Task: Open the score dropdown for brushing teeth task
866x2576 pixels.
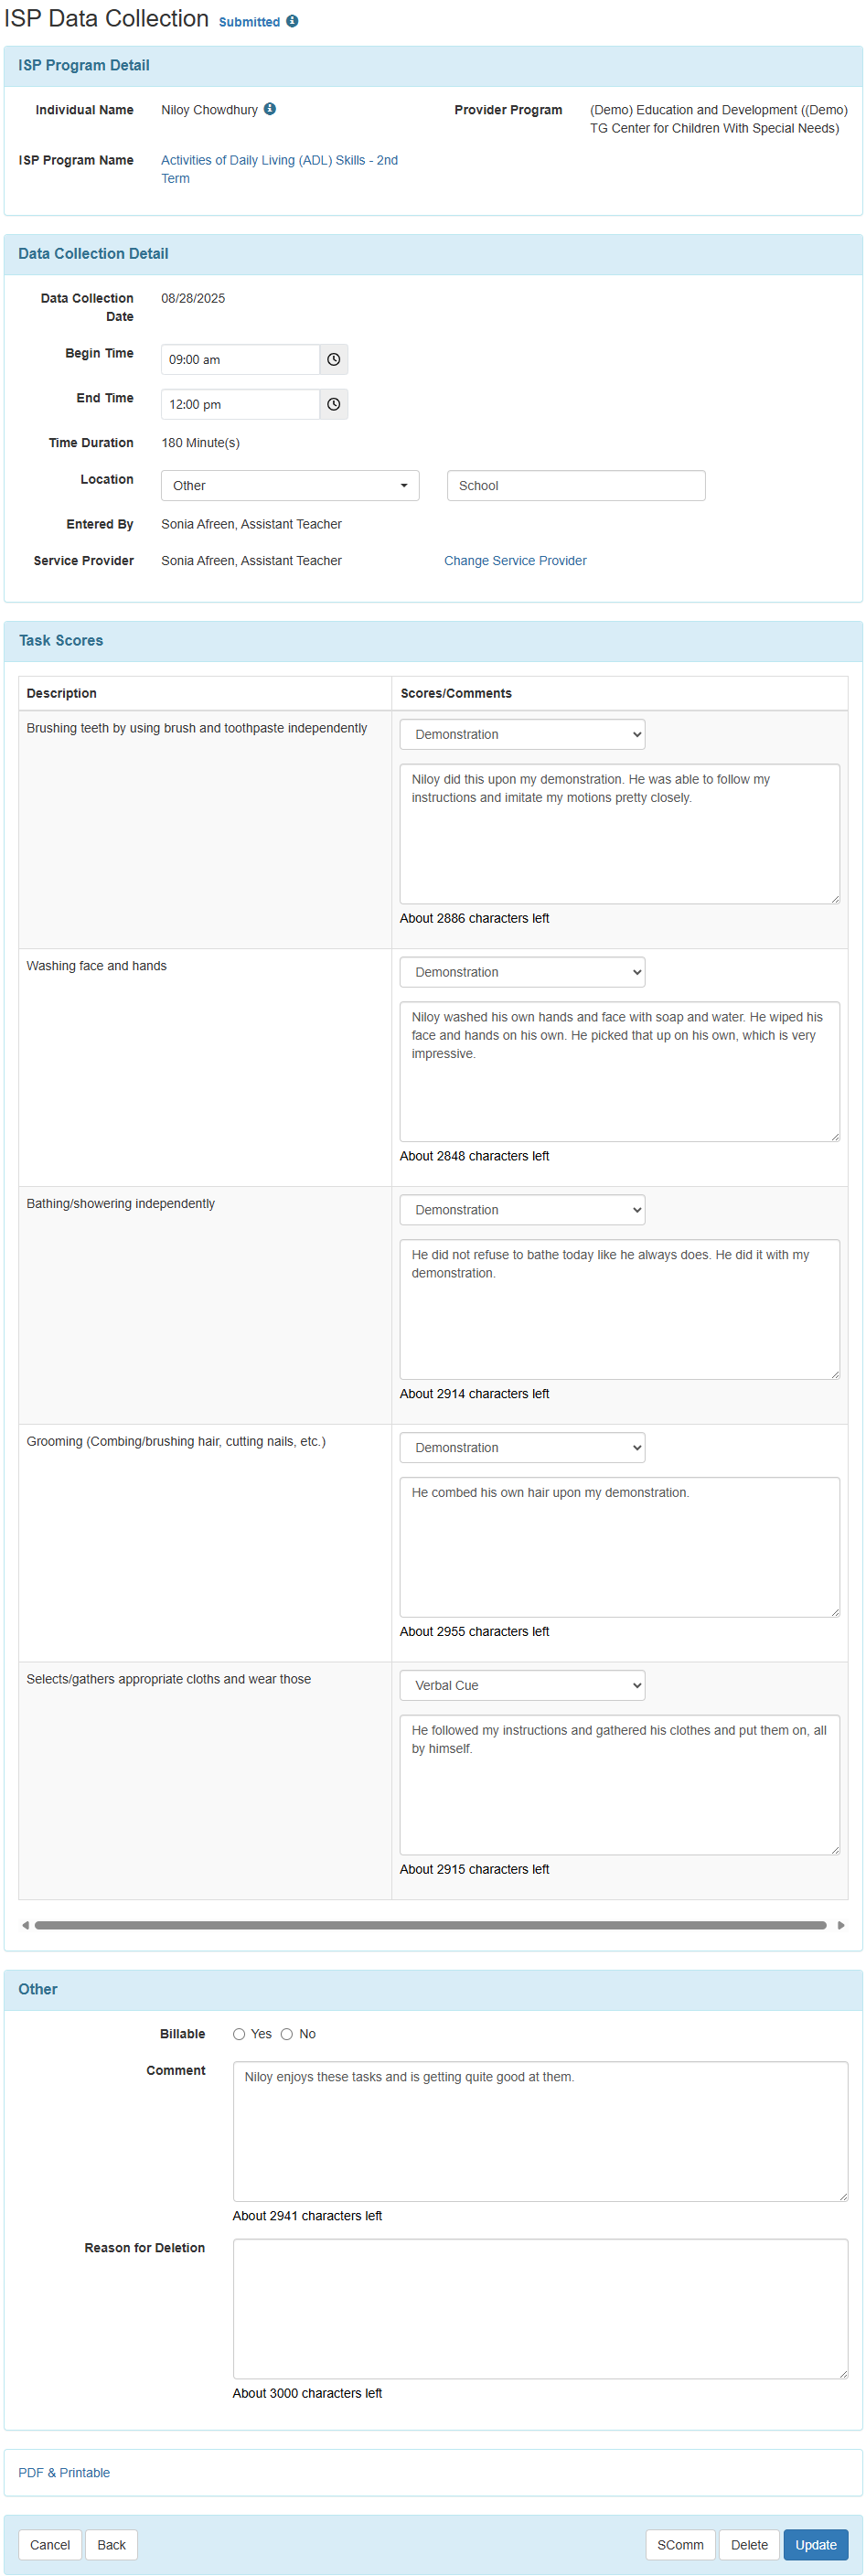Action: point(522,733)
